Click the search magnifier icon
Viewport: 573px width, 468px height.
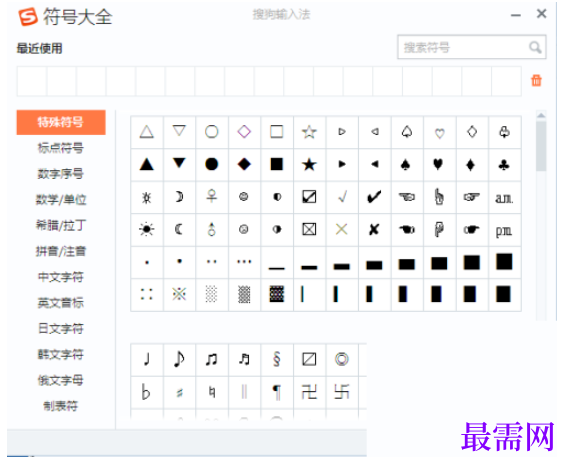point(535,47)
